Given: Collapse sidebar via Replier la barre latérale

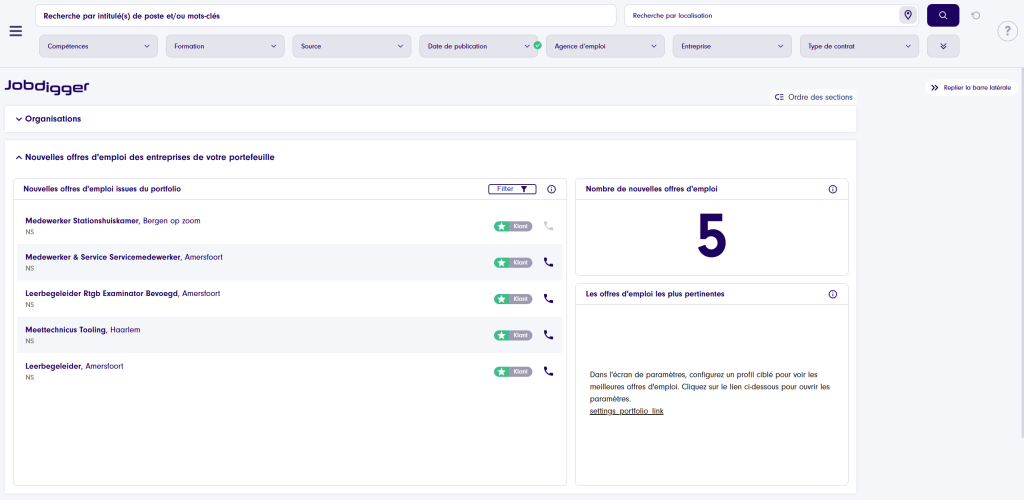Looking at the screenshot, I should click(970, 88).
